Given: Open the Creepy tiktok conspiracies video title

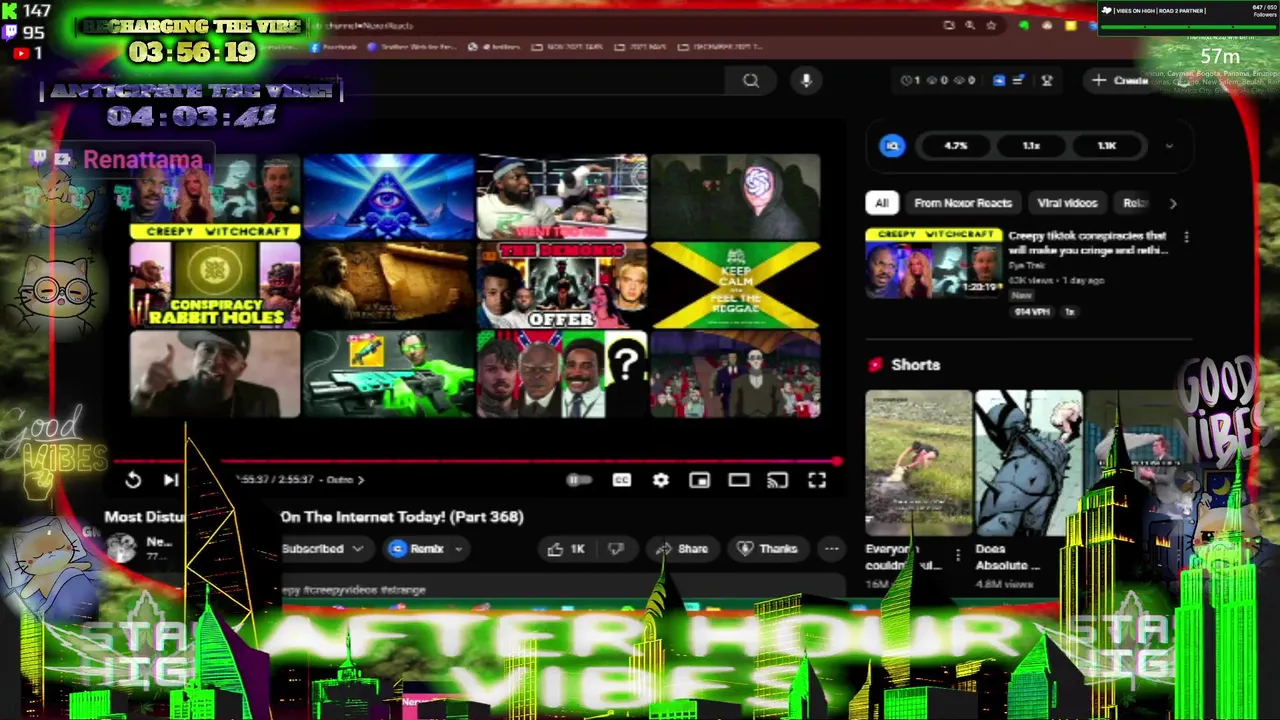Looking at the screenshot, I should pos(1087,243).
